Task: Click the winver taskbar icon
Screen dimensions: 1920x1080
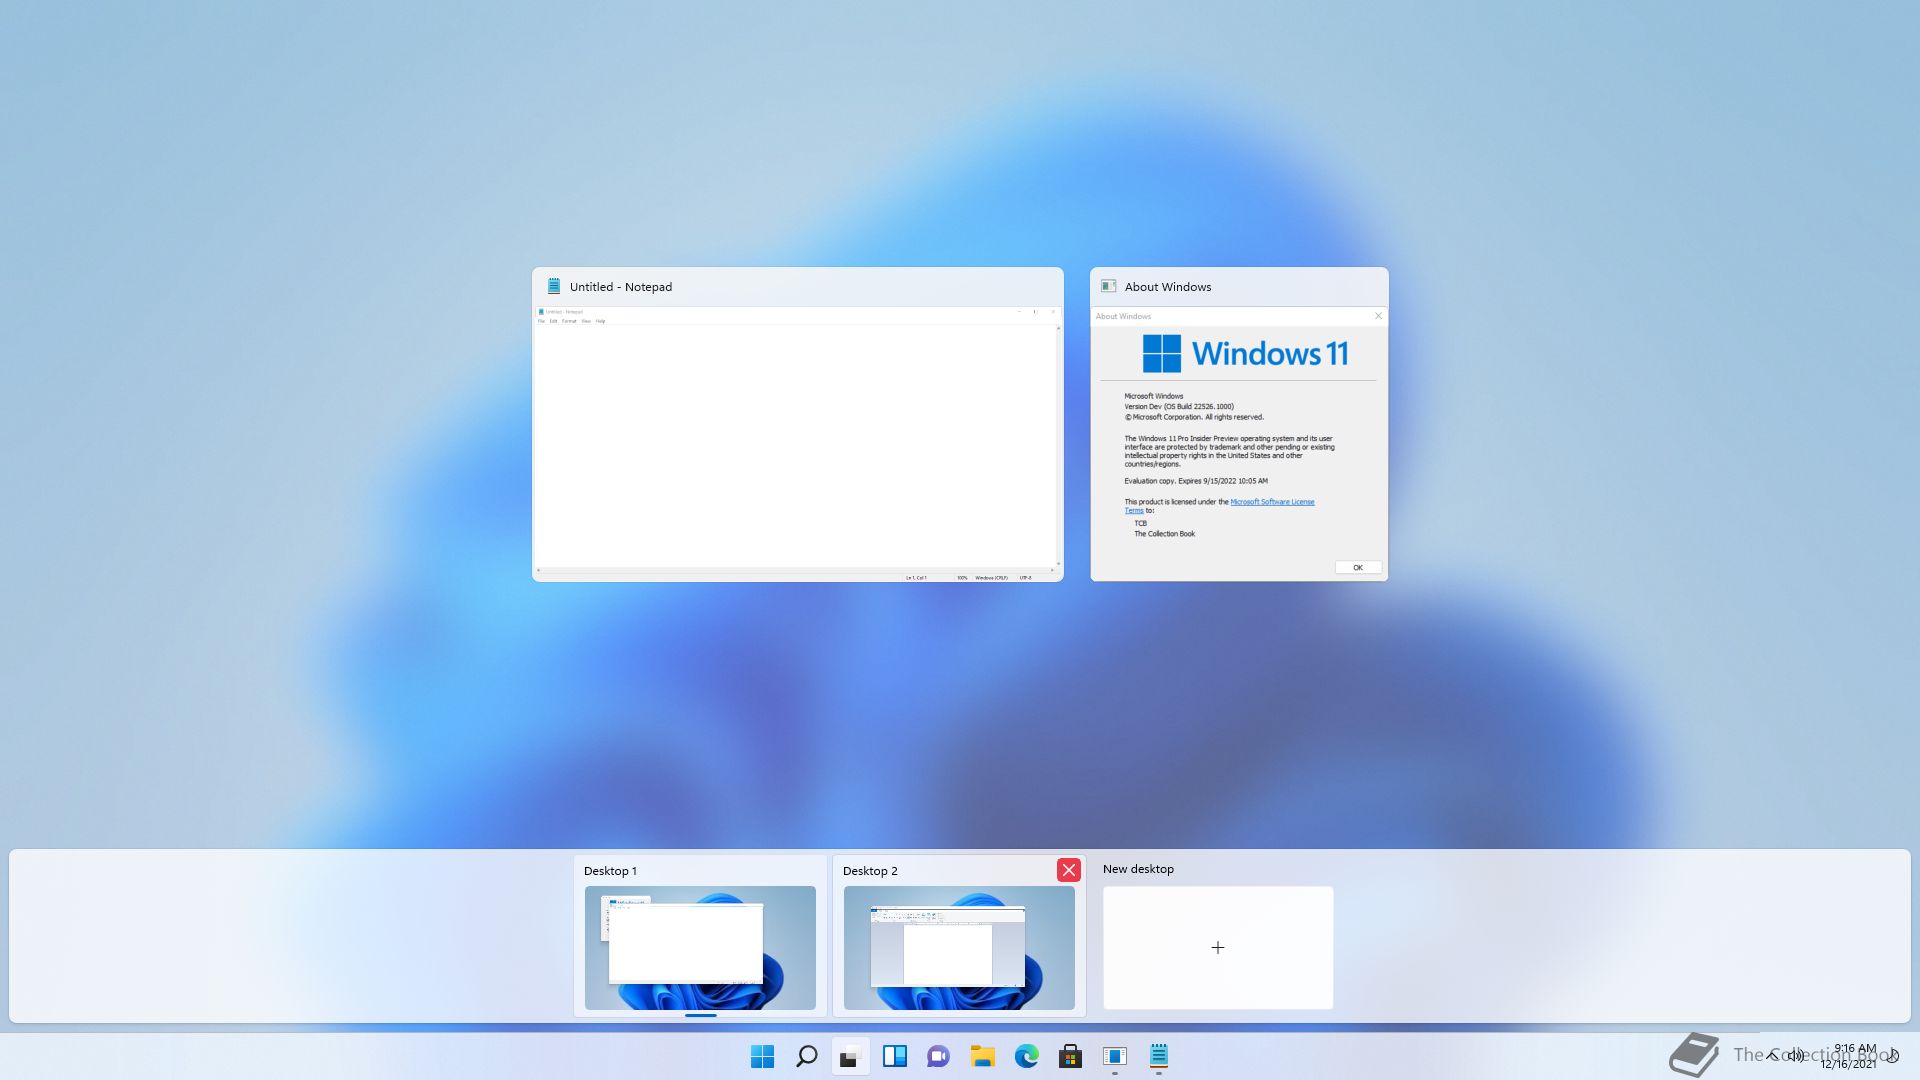Action: [1114, 1056]
